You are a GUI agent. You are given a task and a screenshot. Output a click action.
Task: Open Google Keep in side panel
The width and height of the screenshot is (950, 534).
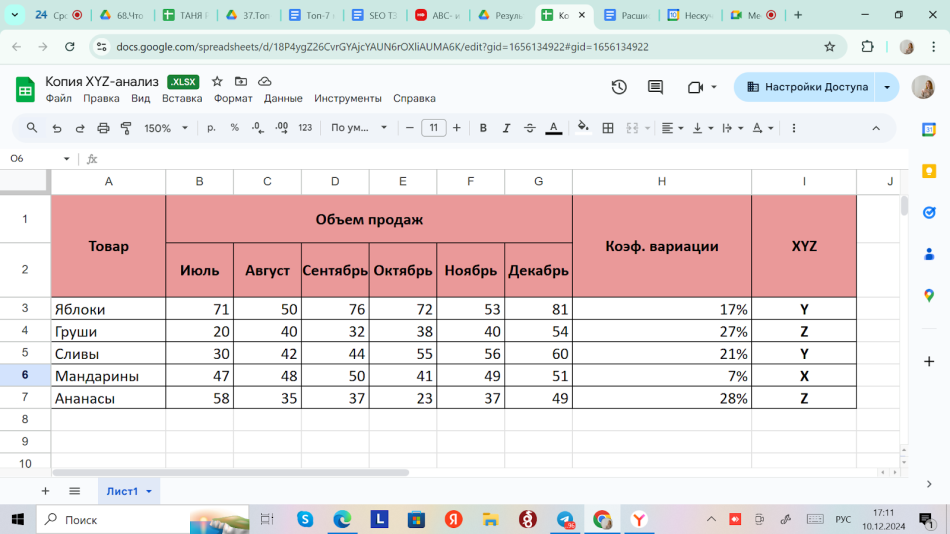tap(929, 170)
